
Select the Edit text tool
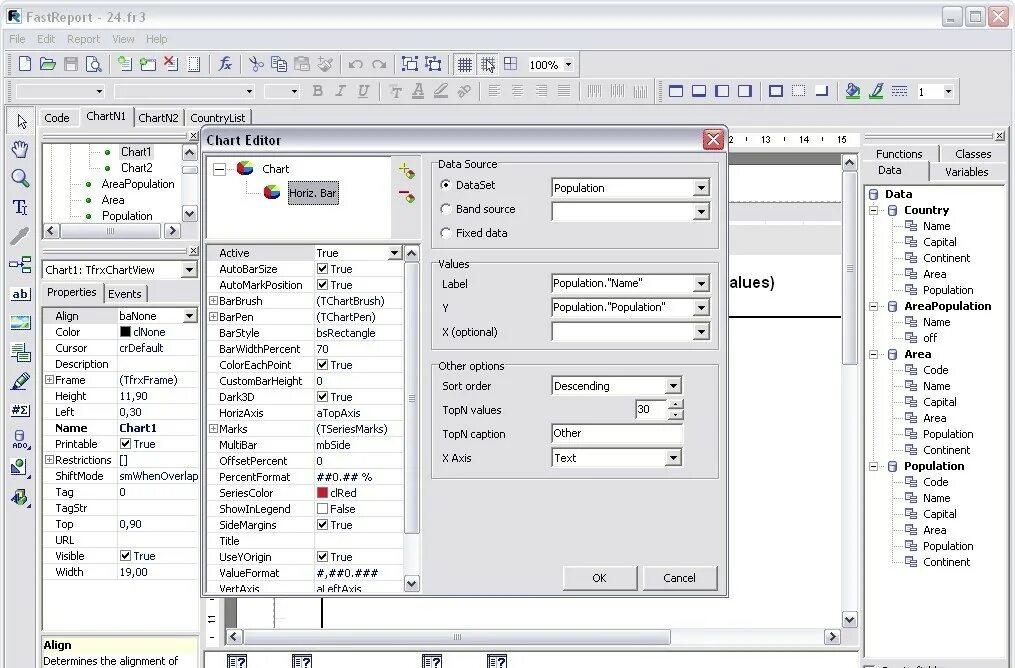(x=20, y=207)
